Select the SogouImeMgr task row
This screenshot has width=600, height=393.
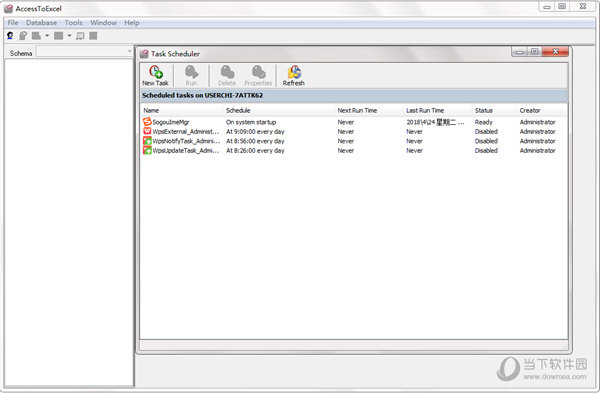pos(354,122)
